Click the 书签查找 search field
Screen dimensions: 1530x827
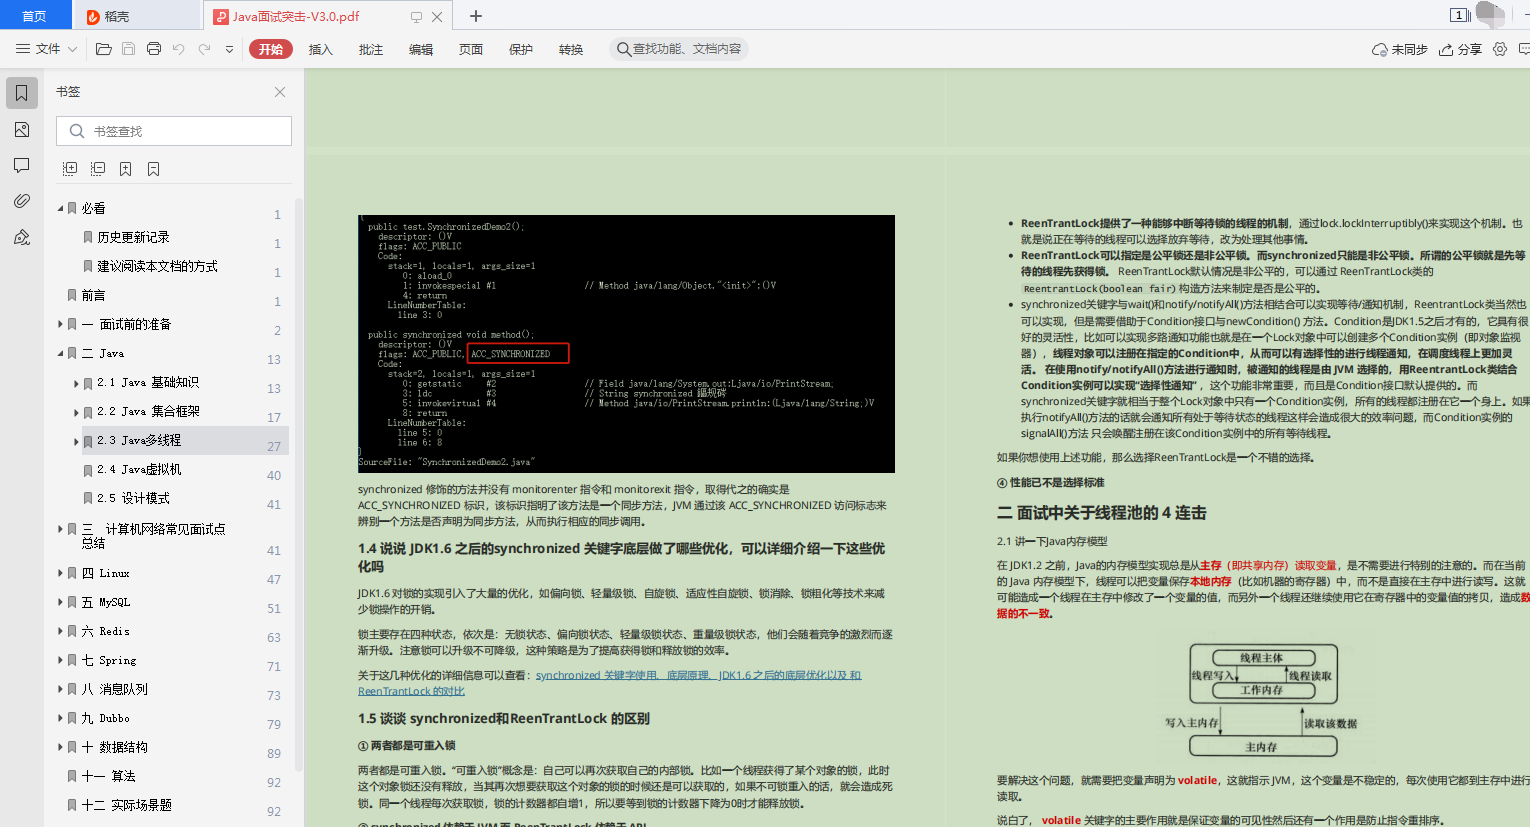(174, 131)
